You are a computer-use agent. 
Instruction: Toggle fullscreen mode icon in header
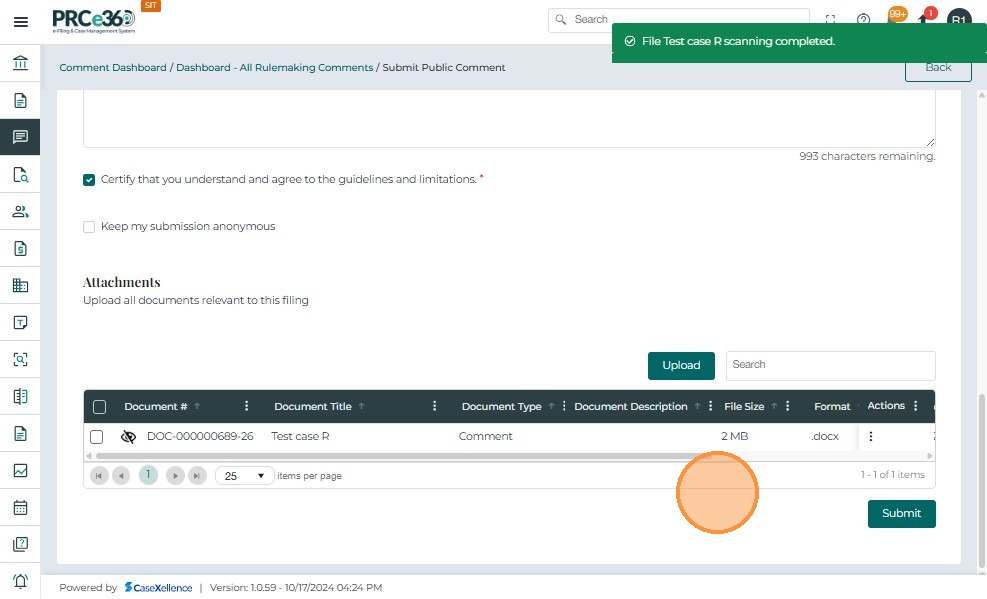pos(830,20)
